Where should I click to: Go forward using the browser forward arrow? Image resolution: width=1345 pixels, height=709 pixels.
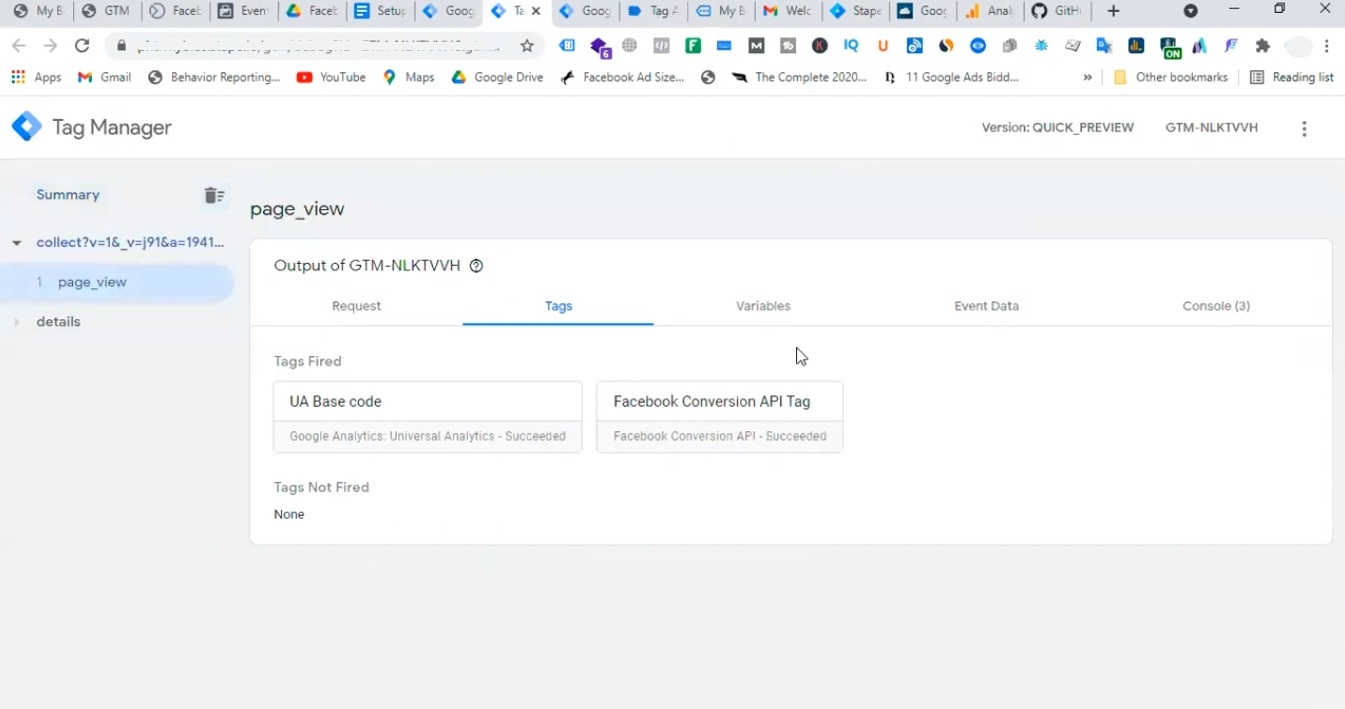click(50, 46)
